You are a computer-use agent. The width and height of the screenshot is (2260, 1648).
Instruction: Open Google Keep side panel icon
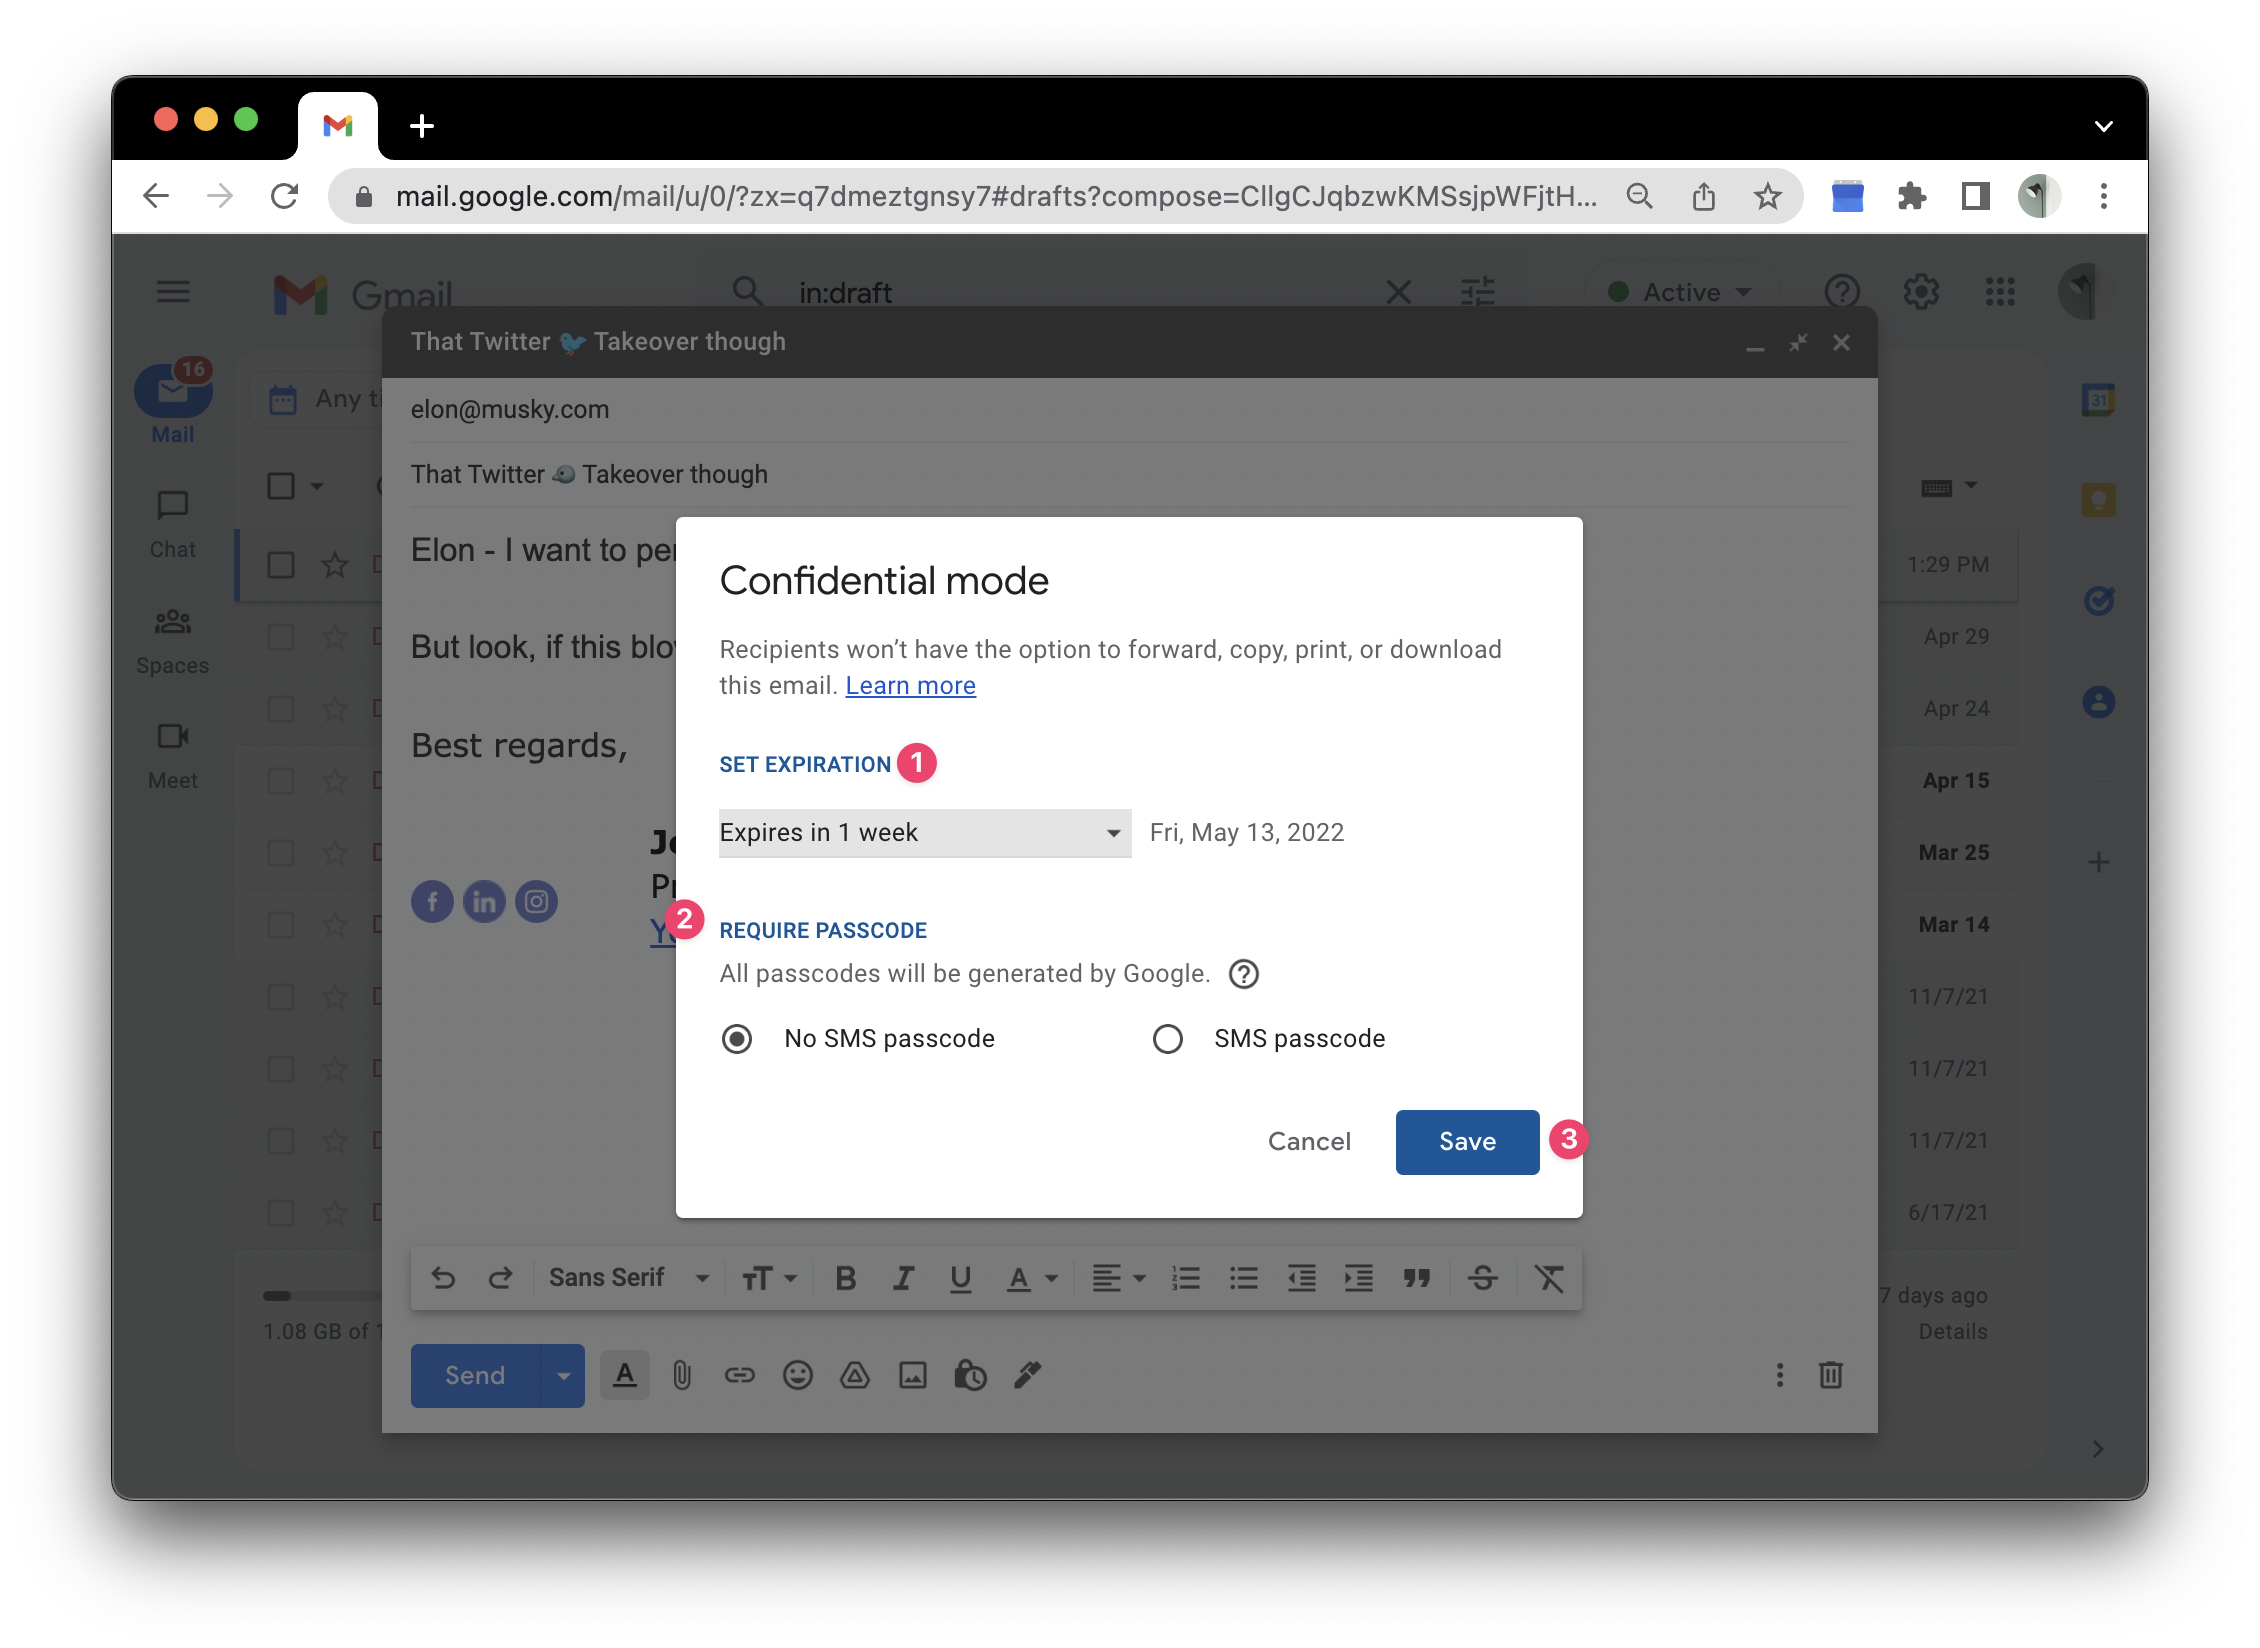(2098, 500)
